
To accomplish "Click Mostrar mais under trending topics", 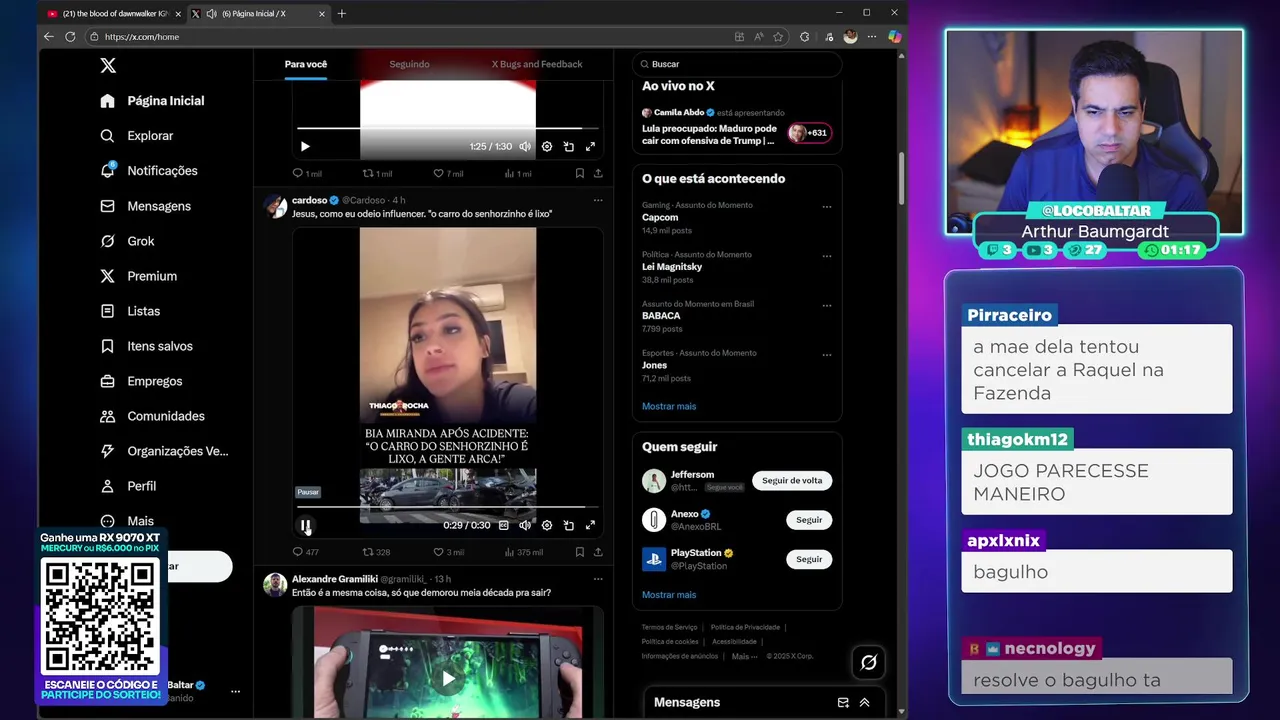I will tap(669, 406).
